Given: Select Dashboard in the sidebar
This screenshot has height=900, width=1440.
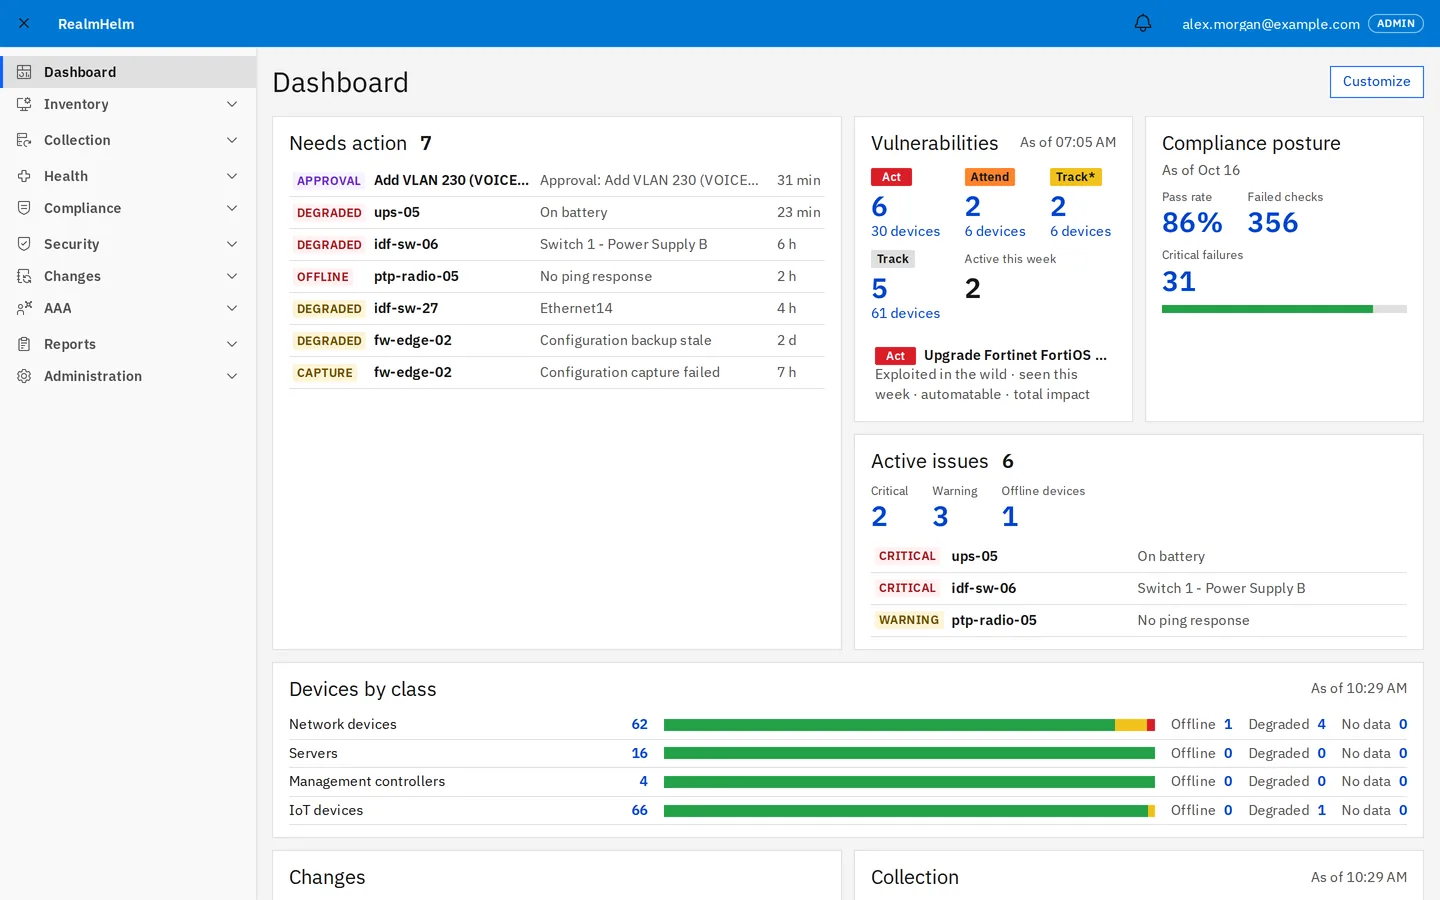Looking at the screenshot, I should coord(128,72).
